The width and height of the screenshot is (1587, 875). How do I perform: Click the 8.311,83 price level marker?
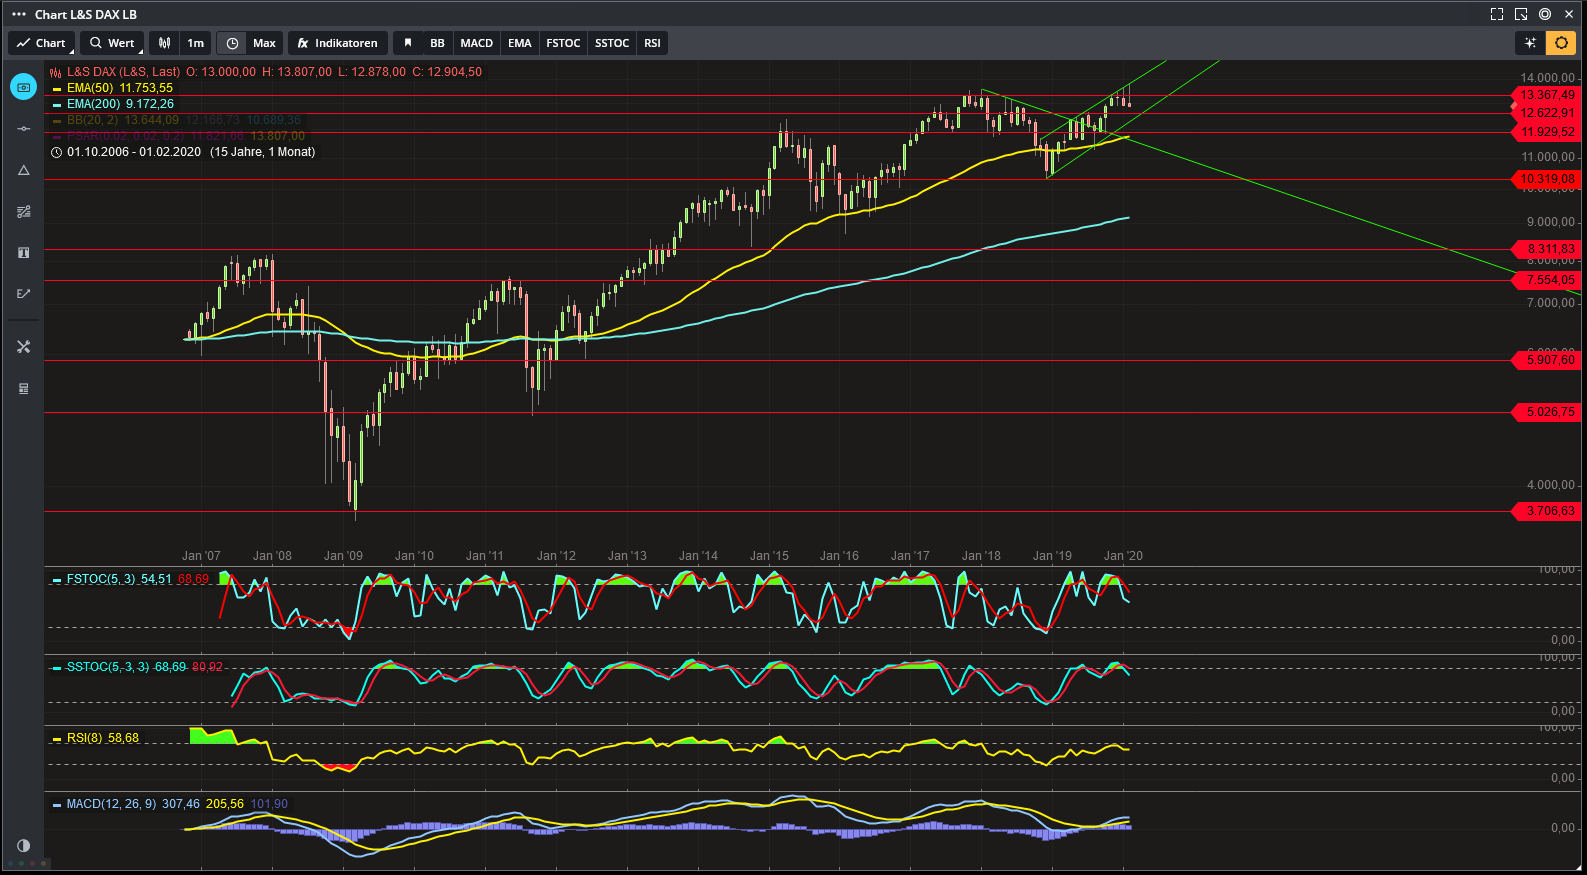click(x=1546, y=249)
